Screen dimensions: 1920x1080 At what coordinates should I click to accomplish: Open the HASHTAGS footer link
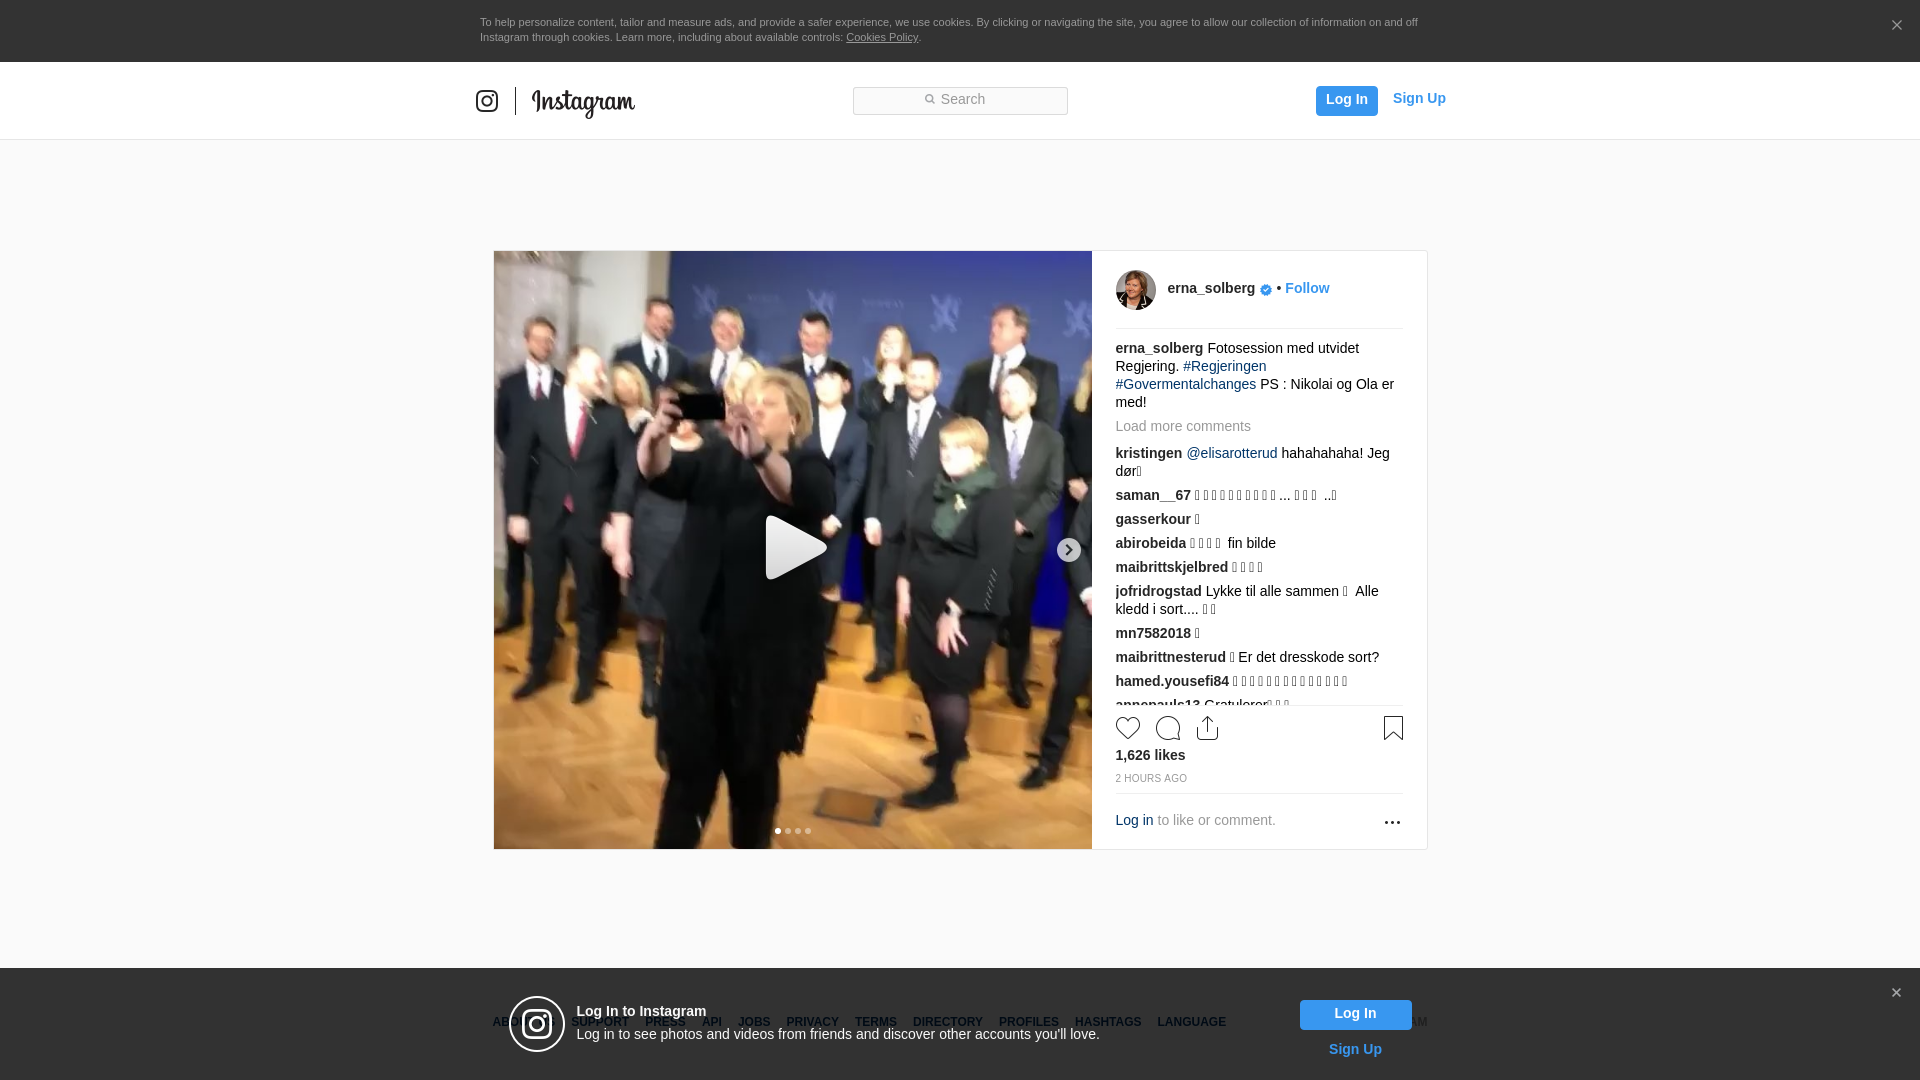pos(1108,1022)
